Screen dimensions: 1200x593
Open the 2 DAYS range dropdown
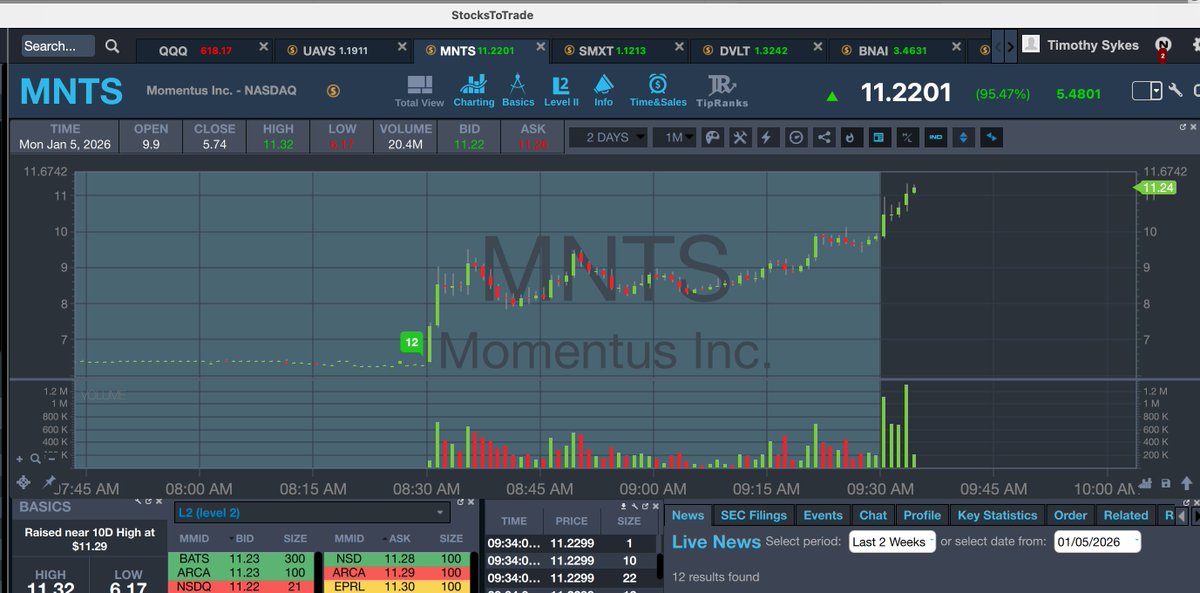(608, 137)
